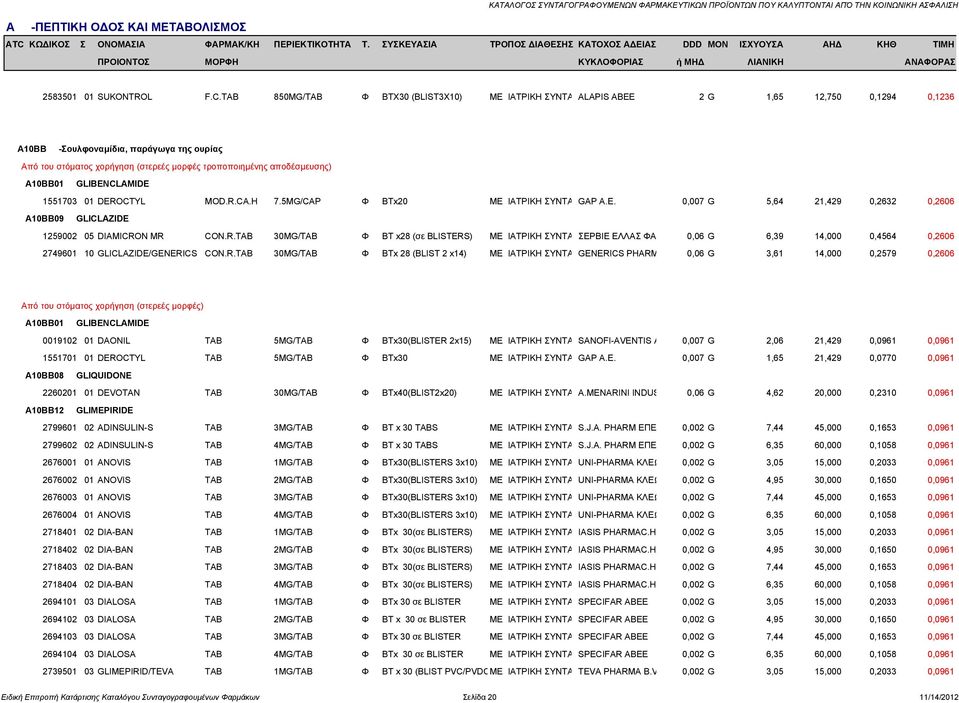Select product code "2718402"

pyautogui.click(x=59, y=550)
